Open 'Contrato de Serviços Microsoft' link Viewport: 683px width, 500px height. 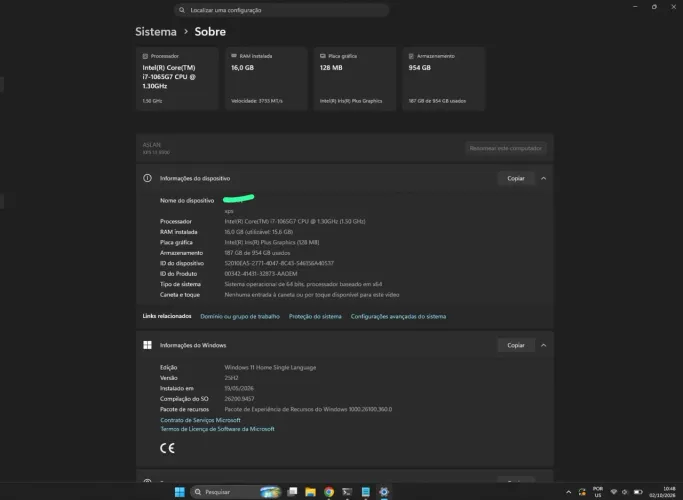tap(200, 420)
